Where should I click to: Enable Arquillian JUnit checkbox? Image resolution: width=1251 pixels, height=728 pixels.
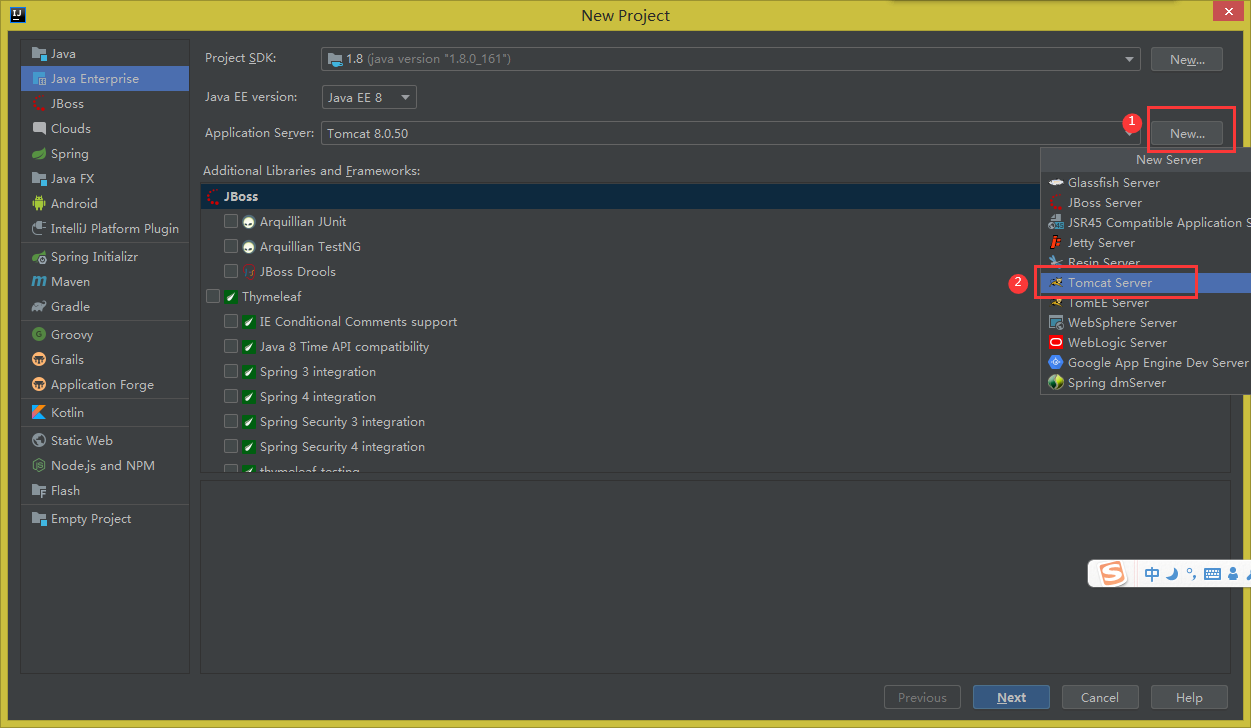click(x=231, y=222)
